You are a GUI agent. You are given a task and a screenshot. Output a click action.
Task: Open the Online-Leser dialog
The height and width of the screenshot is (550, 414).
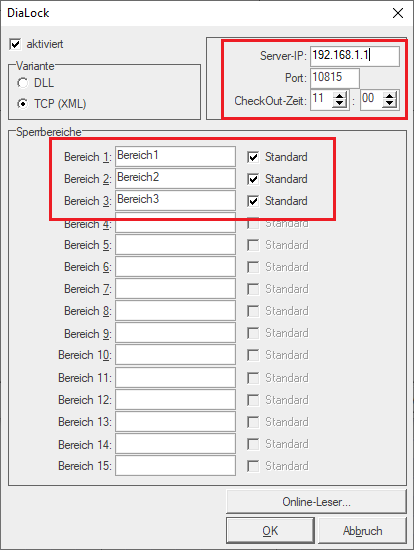pos(316,502)
